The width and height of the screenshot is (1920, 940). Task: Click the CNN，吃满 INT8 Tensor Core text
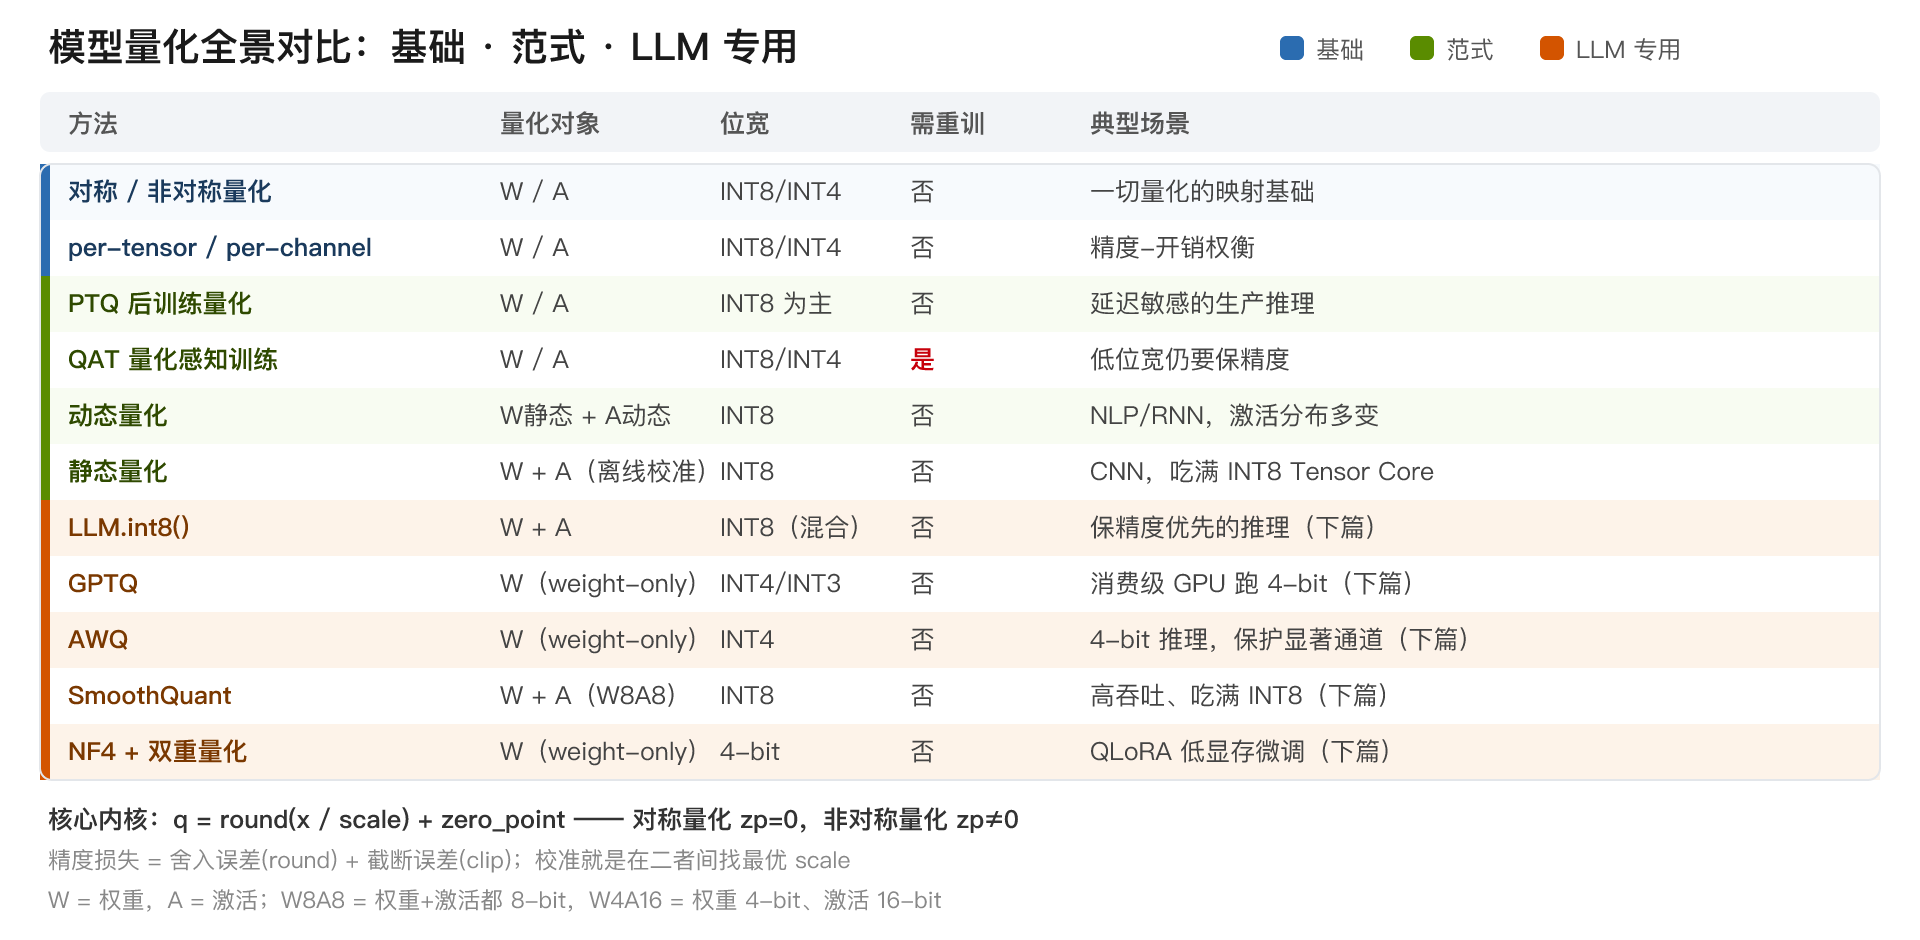1262,471
